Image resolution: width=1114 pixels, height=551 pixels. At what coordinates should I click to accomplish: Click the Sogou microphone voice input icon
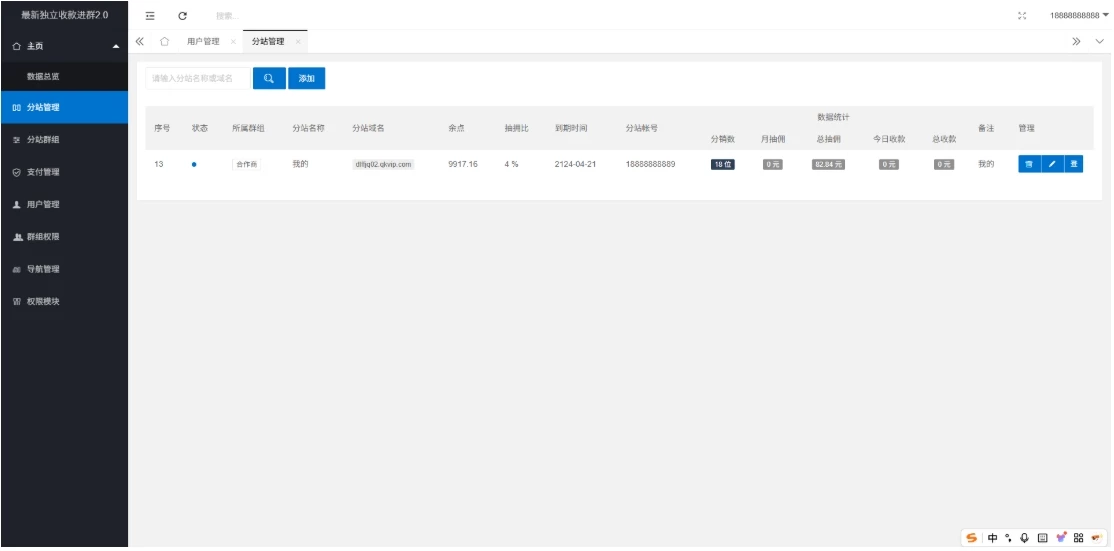[1025, 538]
